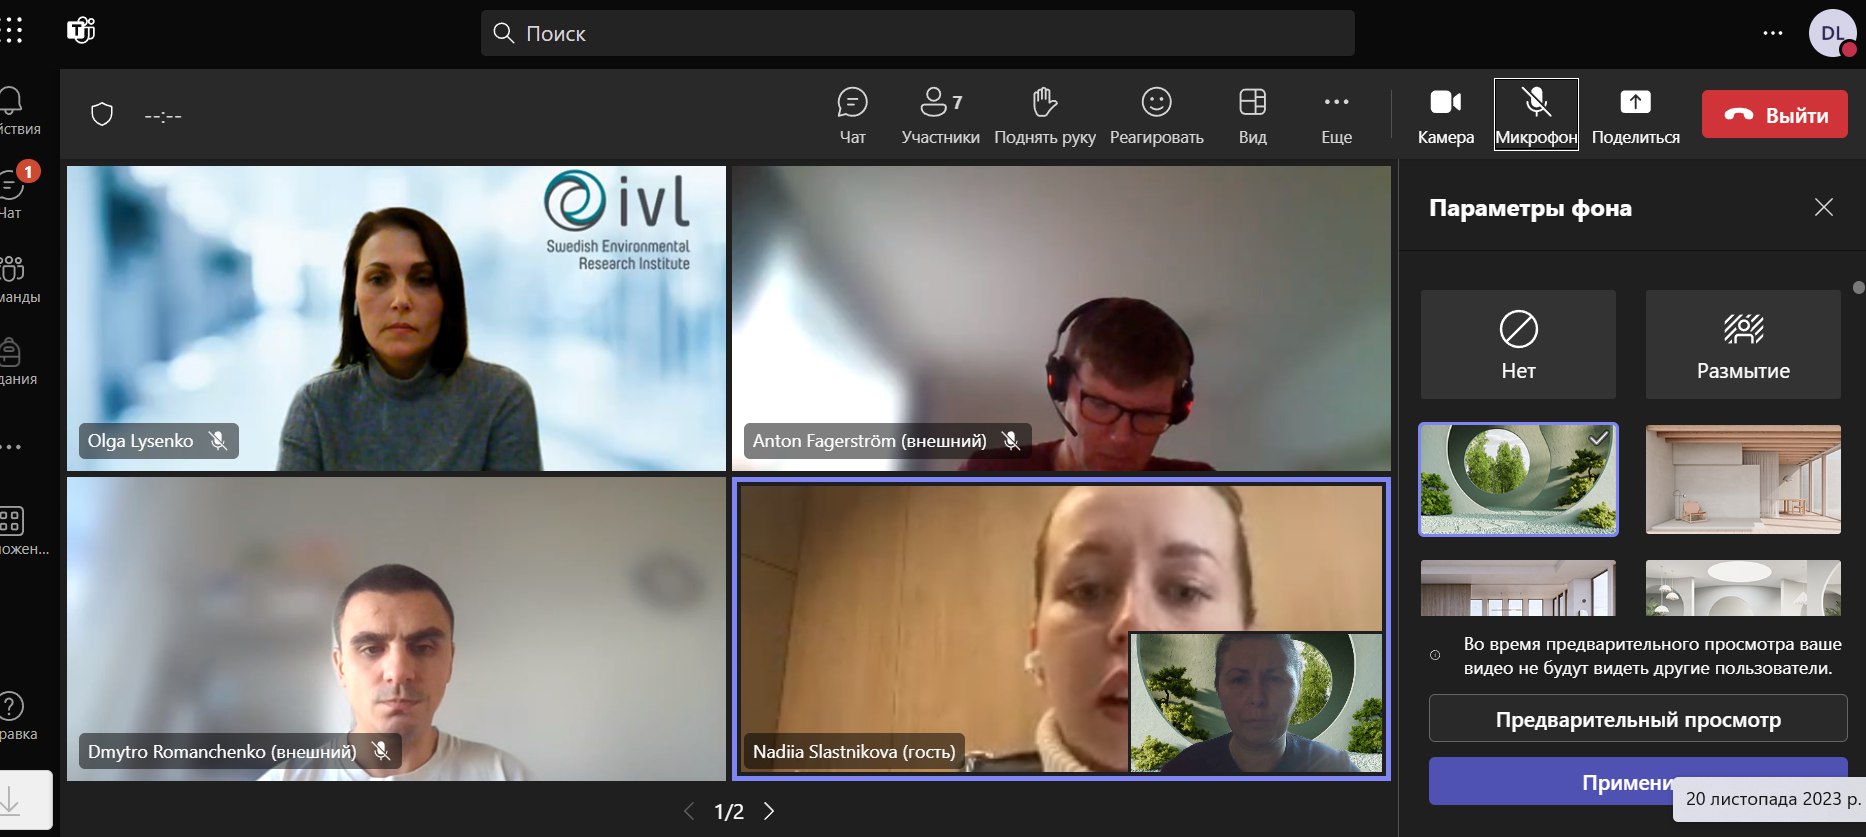1866x837 pixels.
Task: Choose the white studio with lamps background
Action: pos(1743,588)
